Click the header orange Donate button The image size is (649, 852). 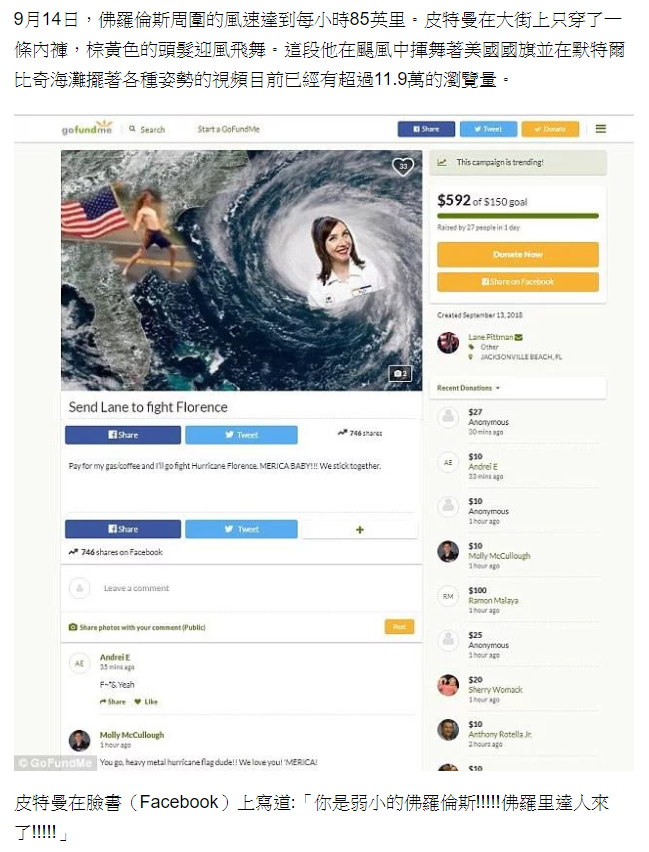[550, 129]
